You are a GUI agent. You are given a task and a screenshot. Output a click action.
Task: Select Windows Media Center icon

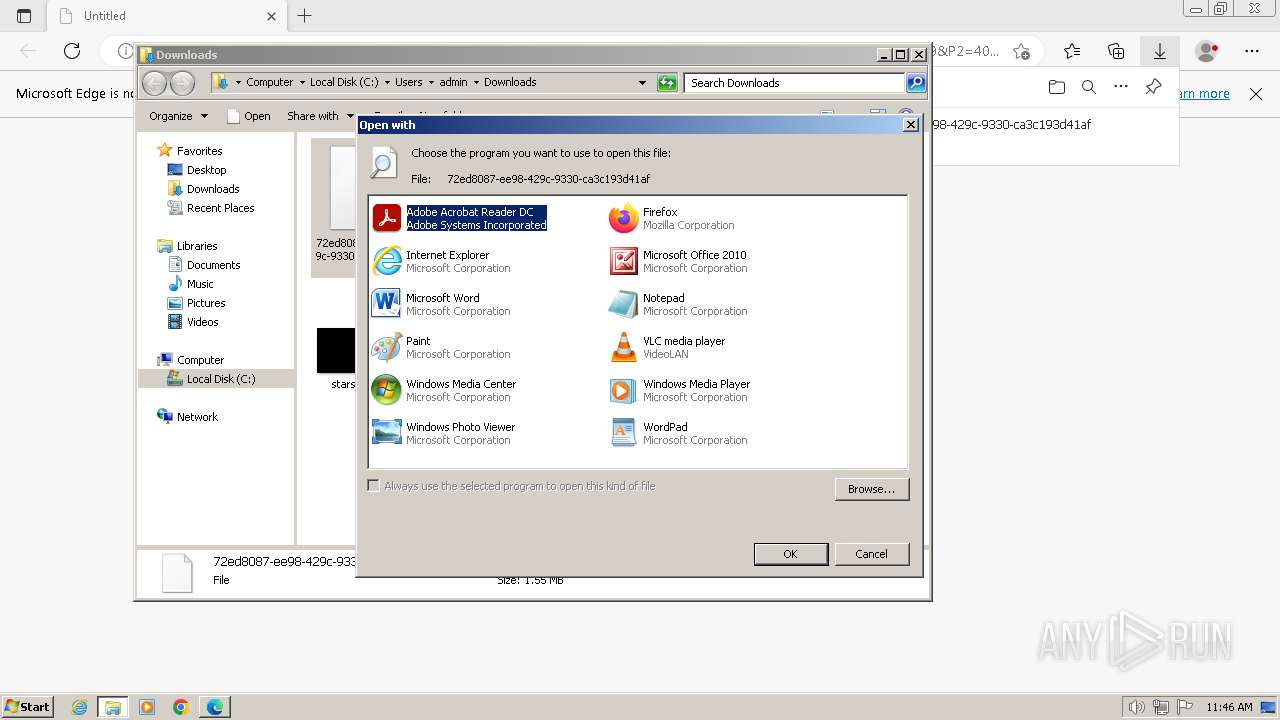click(x=386, y=390)
